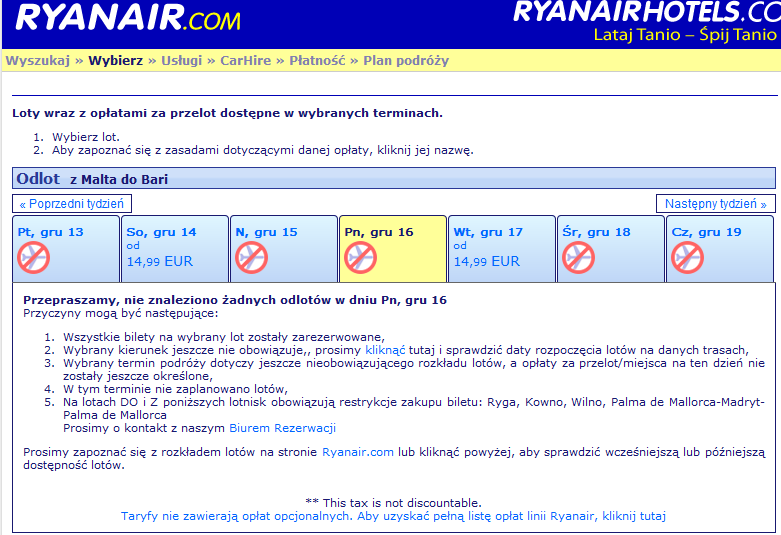Image resolution: width=781 pixels, height=535 pixels.
Task: Select the Cz, gru 19 date tab
Action: (x=720, y=249)
